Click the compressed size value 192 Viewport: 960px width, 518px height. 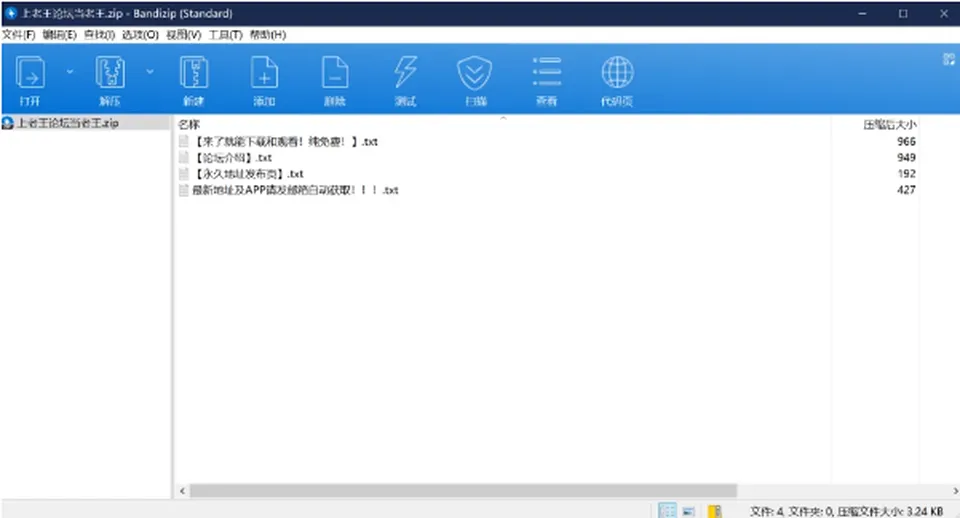coord(906,173)
